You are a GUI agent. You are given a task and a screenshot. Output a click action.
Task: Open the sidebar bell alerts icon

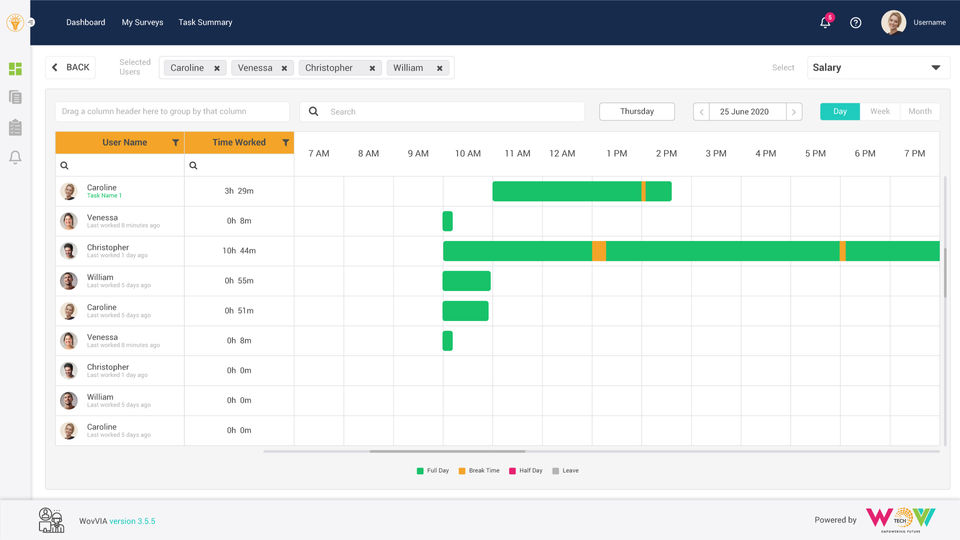pyautogui.click(x=15, y=157)
